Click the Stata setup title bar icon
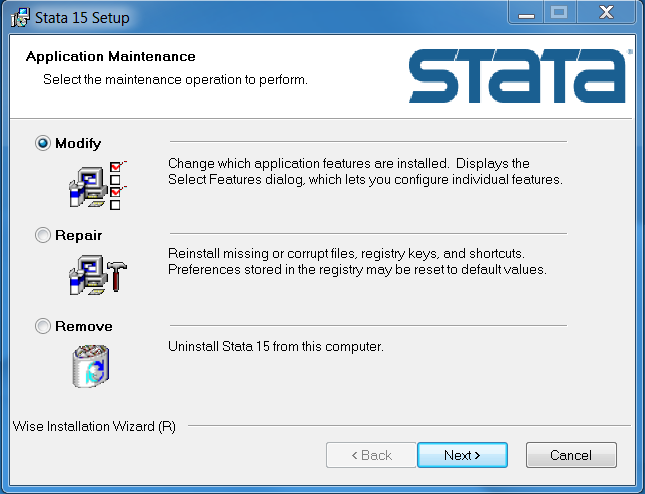This screenshot has height=494, width=645. pos(21,18)
